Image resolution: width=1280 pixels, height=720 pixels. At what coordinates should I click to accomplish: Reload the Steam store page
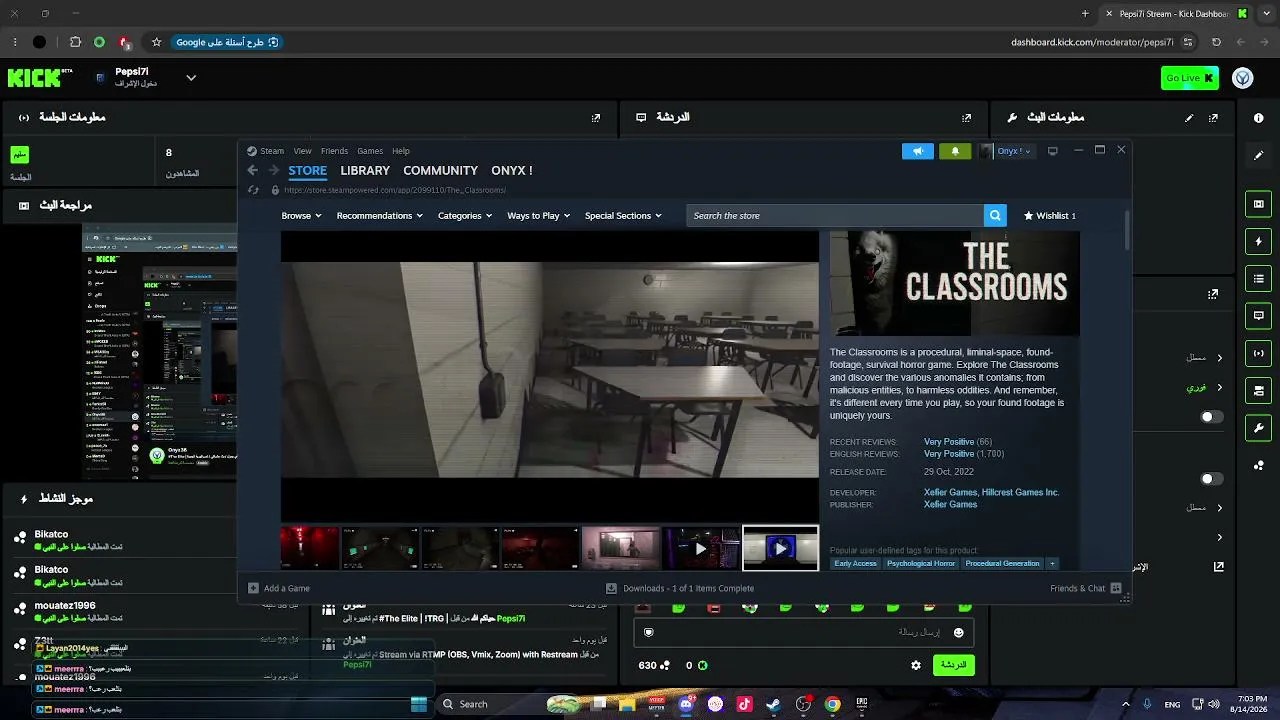[253, 190]
